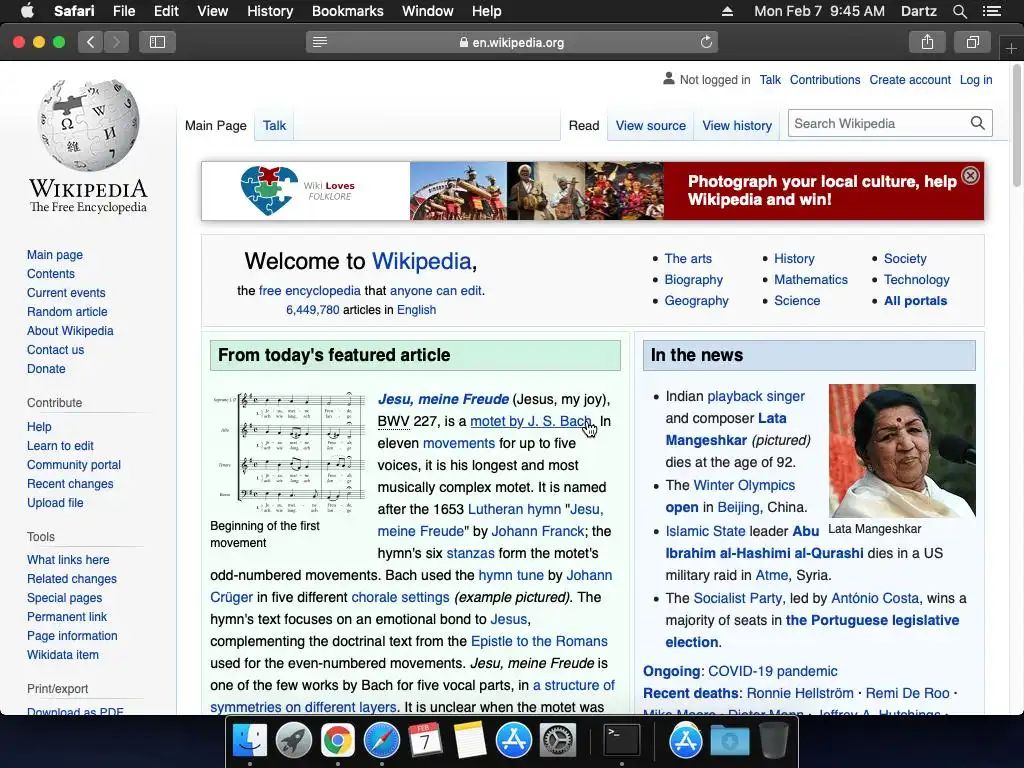Open the article count 6,449,780 link

pos(313,310)
